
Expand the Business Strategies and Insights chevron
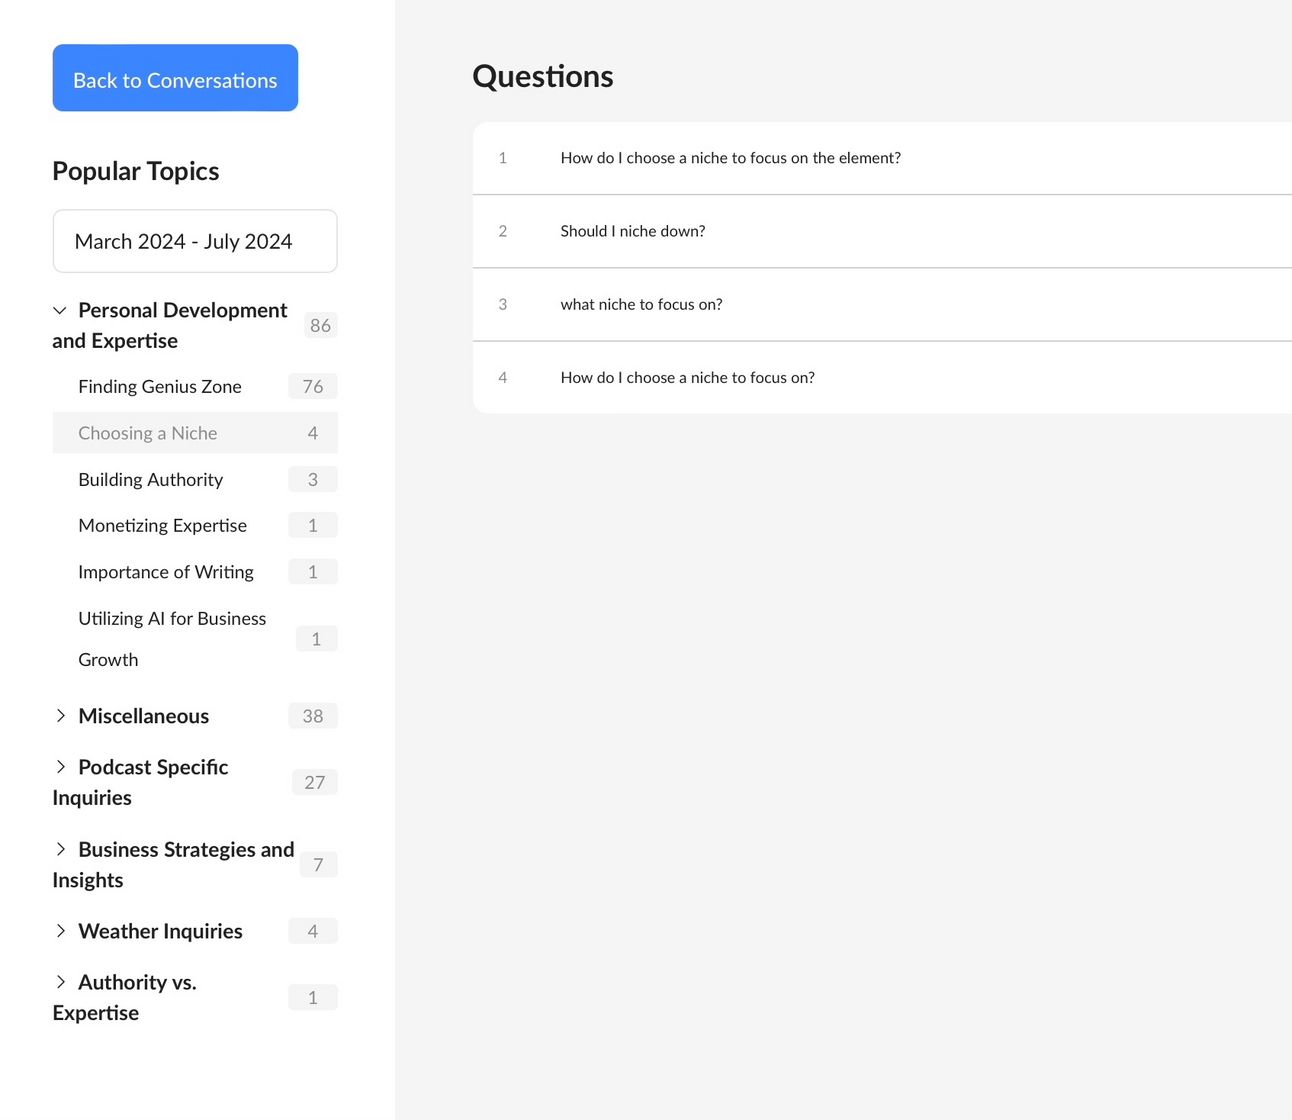(61, 849)
